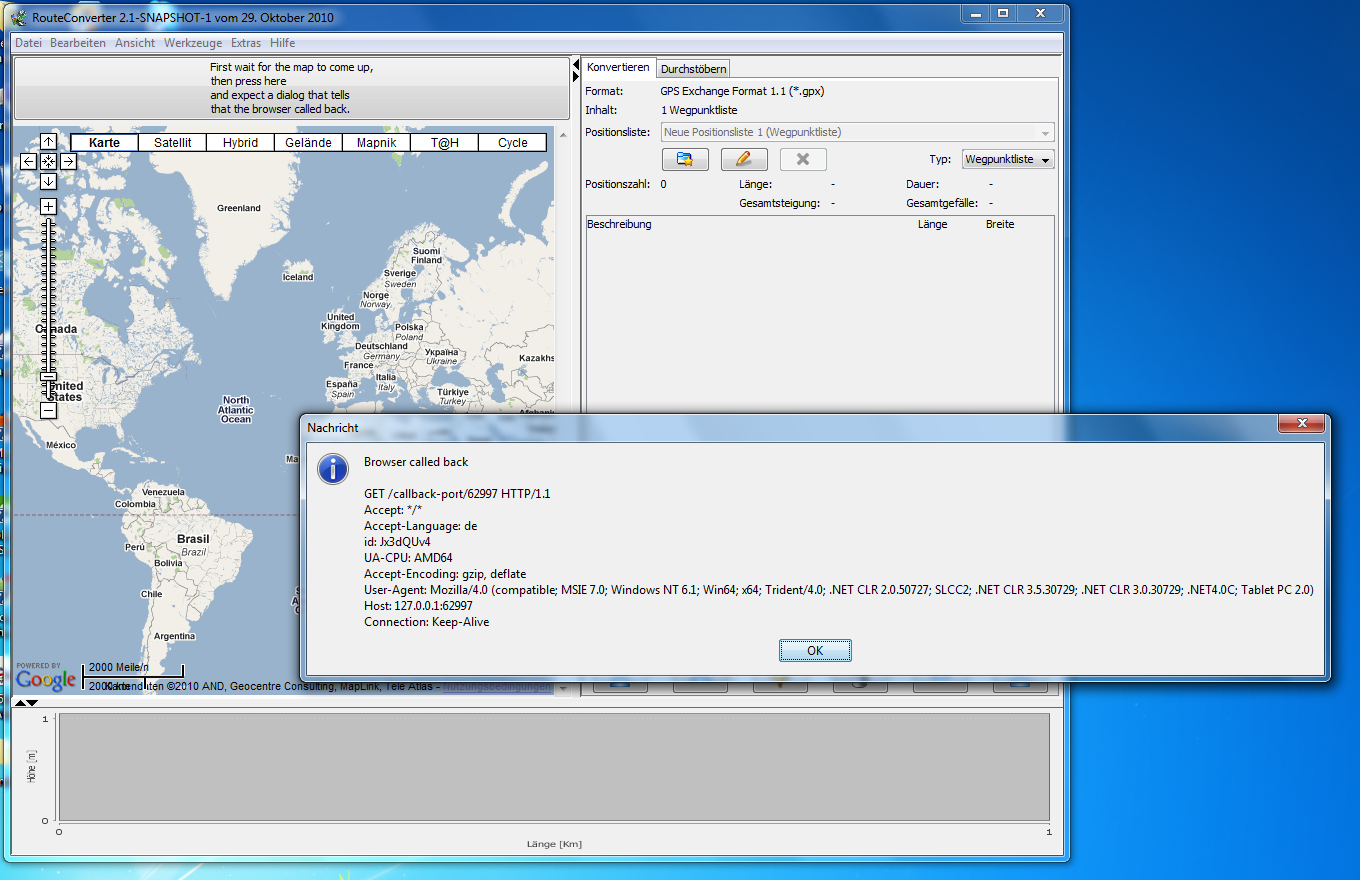
Task: Pan the map up with arrow button
Action: coord(48,142)
